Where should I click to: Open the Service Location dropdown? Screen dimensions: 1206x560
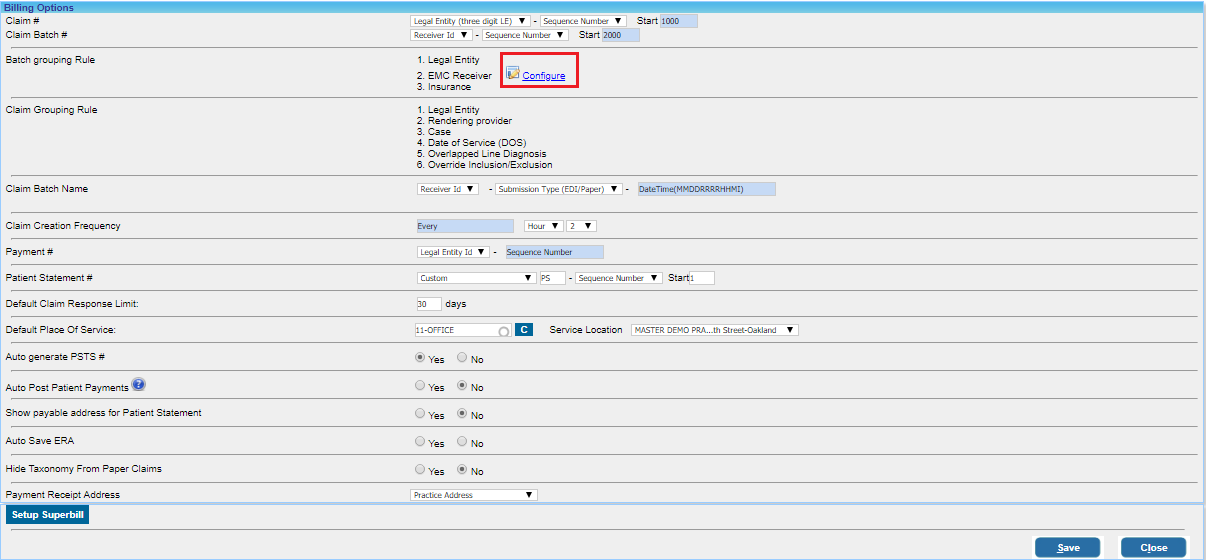pos(714,330)
